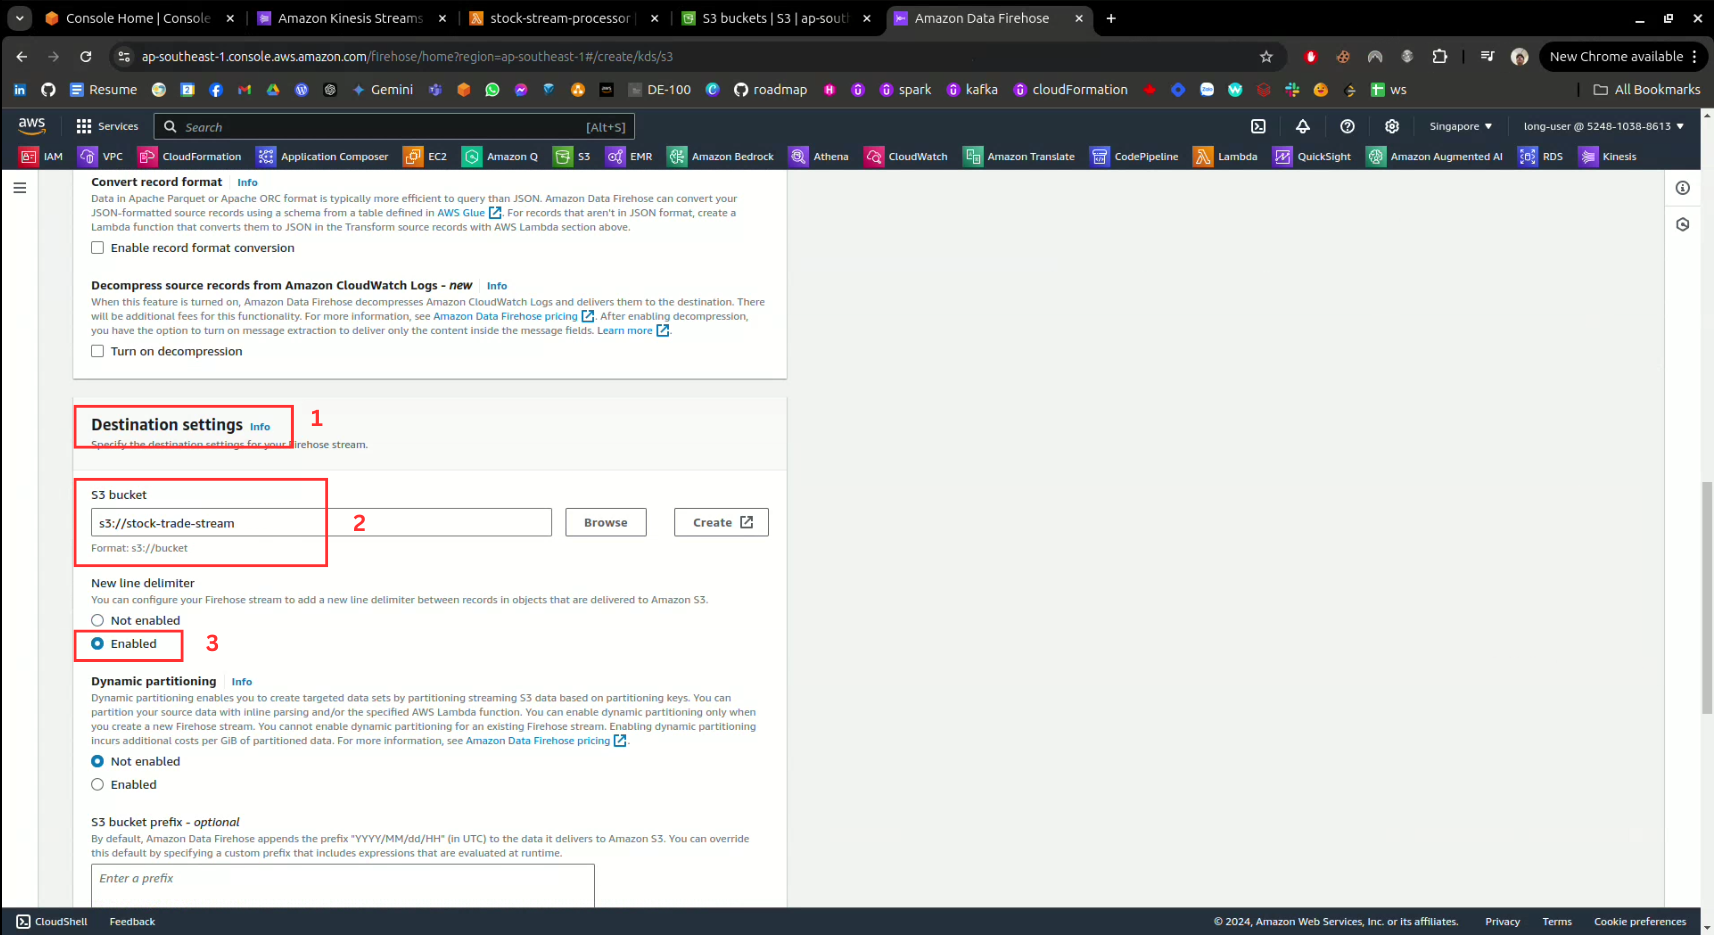Open AWS CloudShell icon in top navigation
1714x935 pixels.
1258,126
